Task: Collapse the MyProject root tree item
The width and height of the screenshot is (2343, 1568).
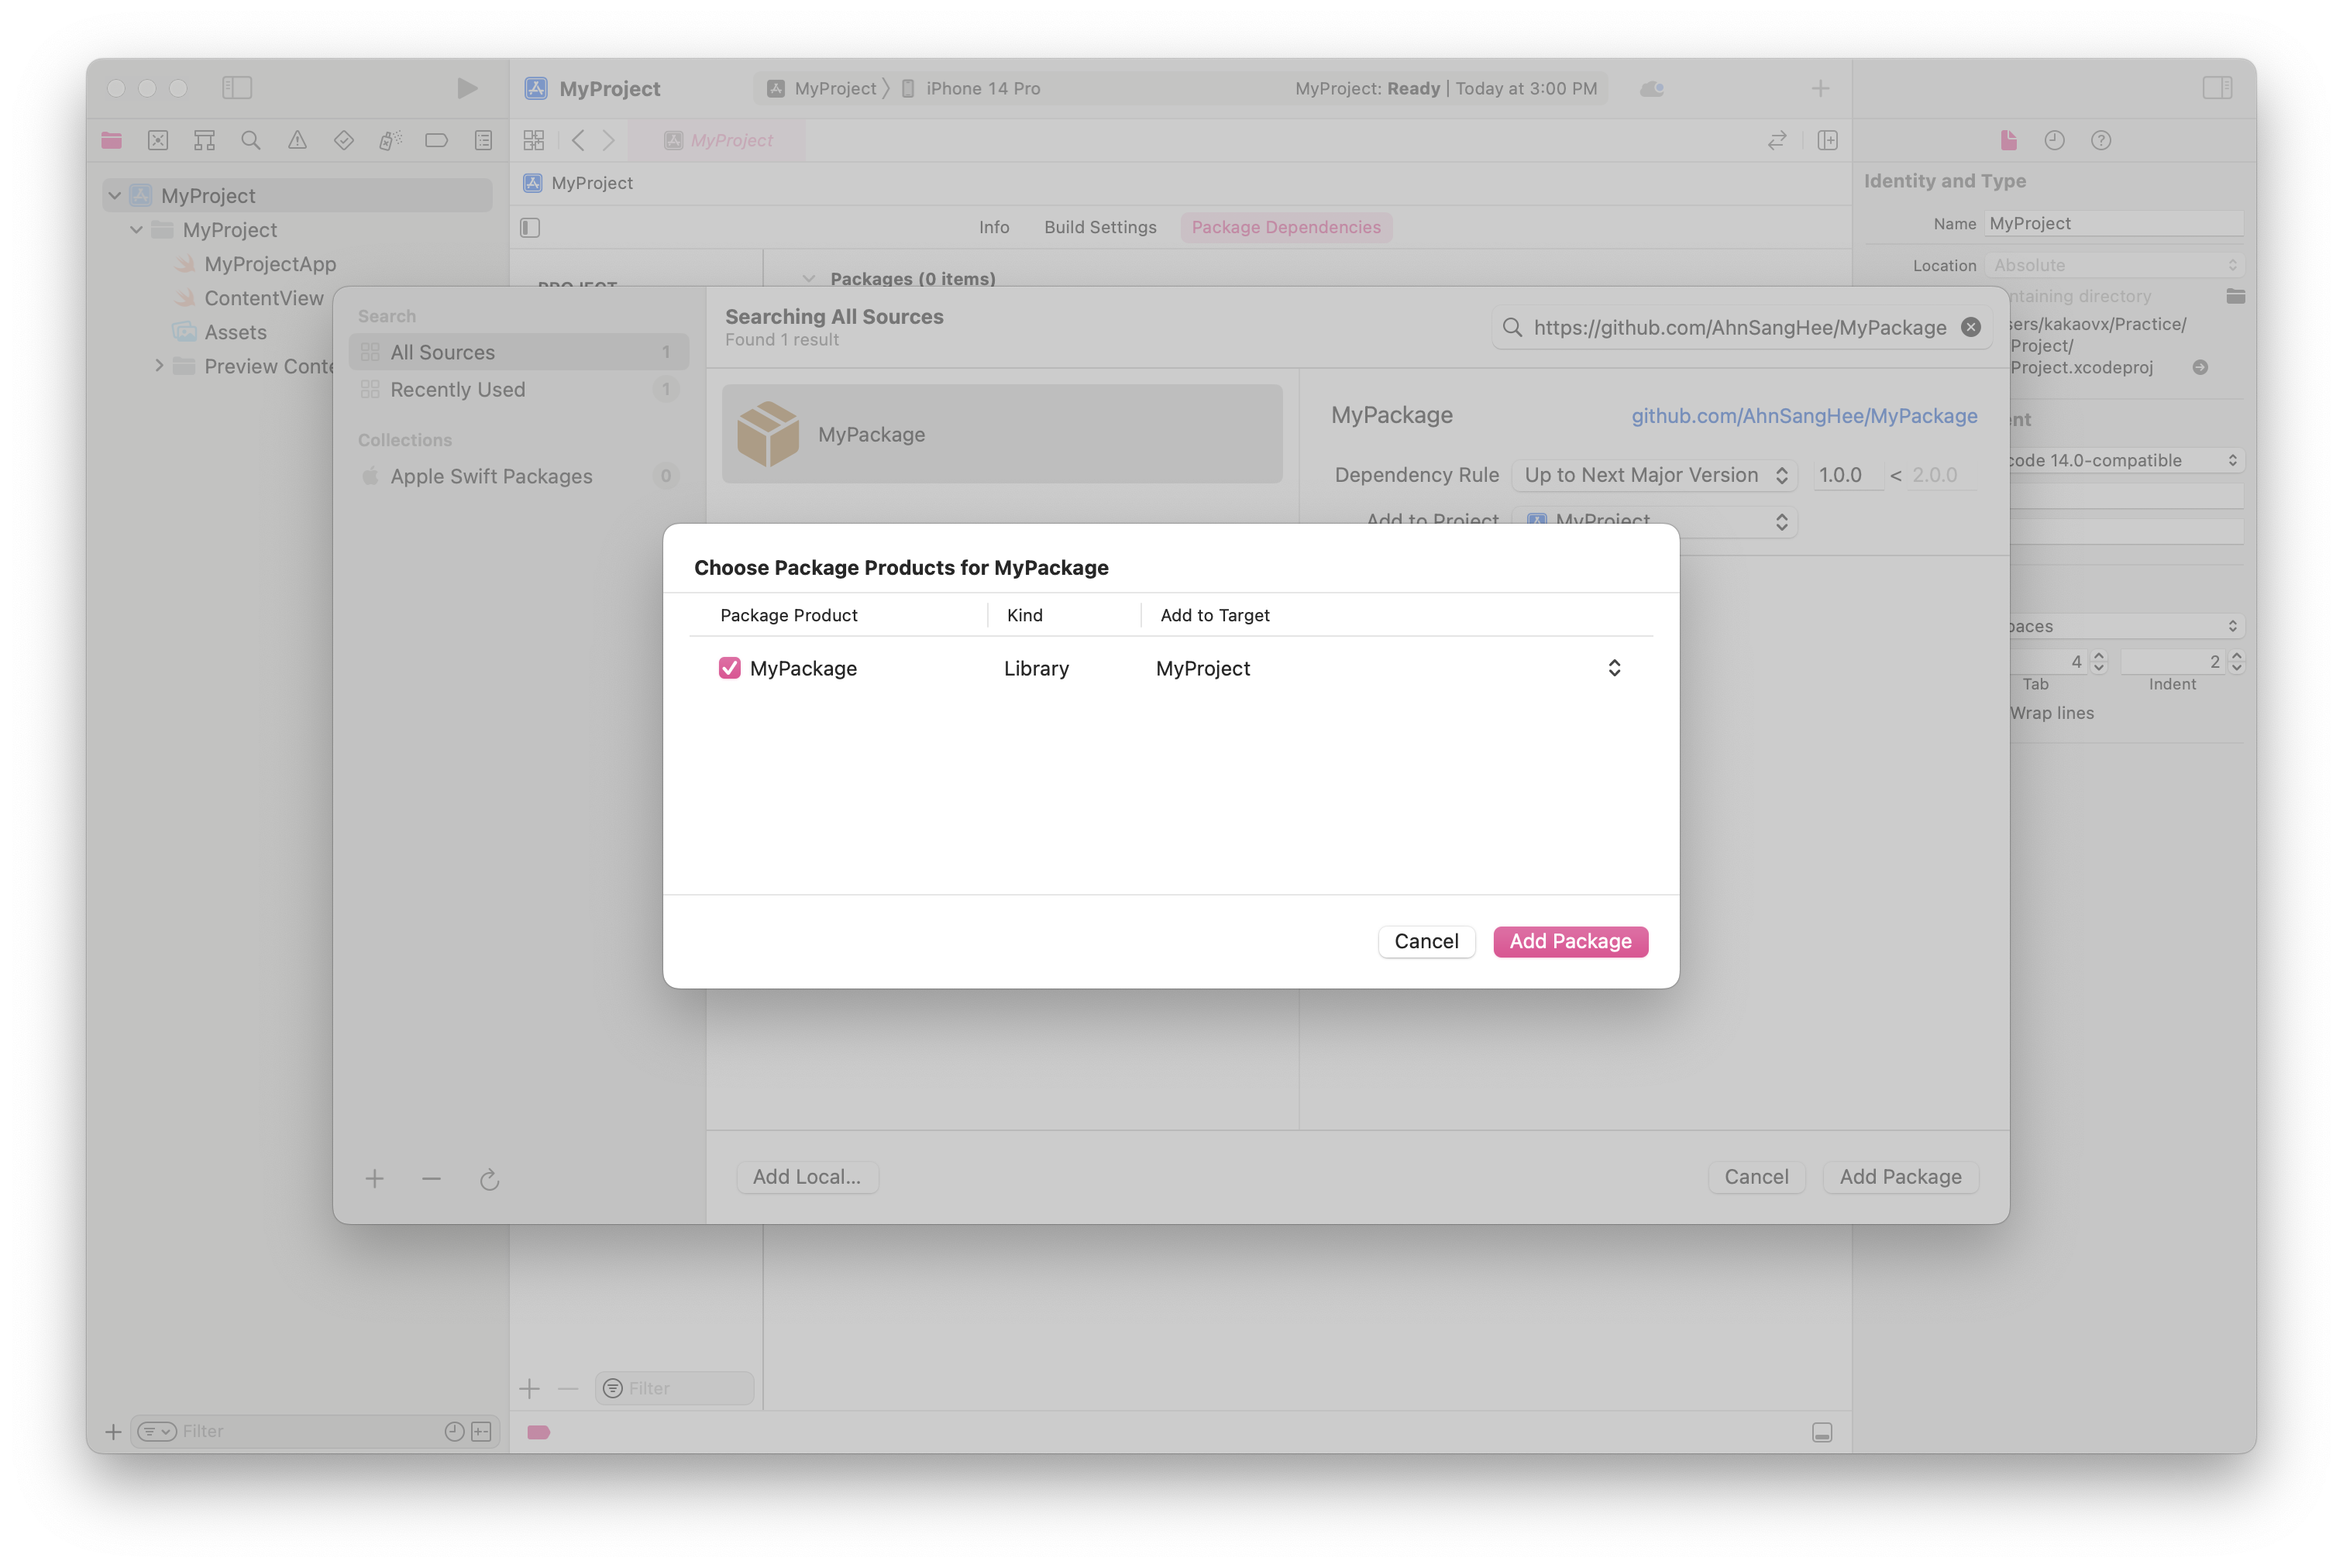Action: click(x=115, y=196)
